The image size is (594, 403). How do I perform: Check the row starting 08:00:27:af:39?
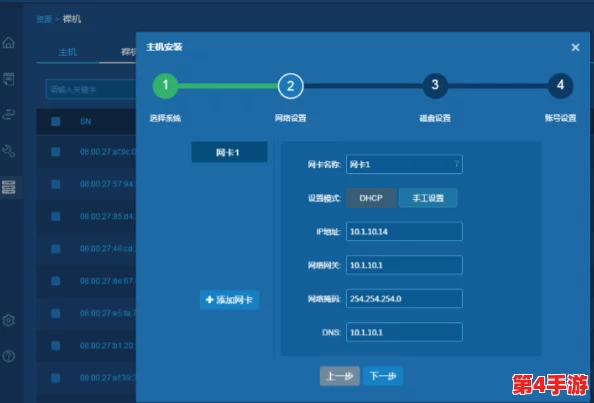(56, 378)
